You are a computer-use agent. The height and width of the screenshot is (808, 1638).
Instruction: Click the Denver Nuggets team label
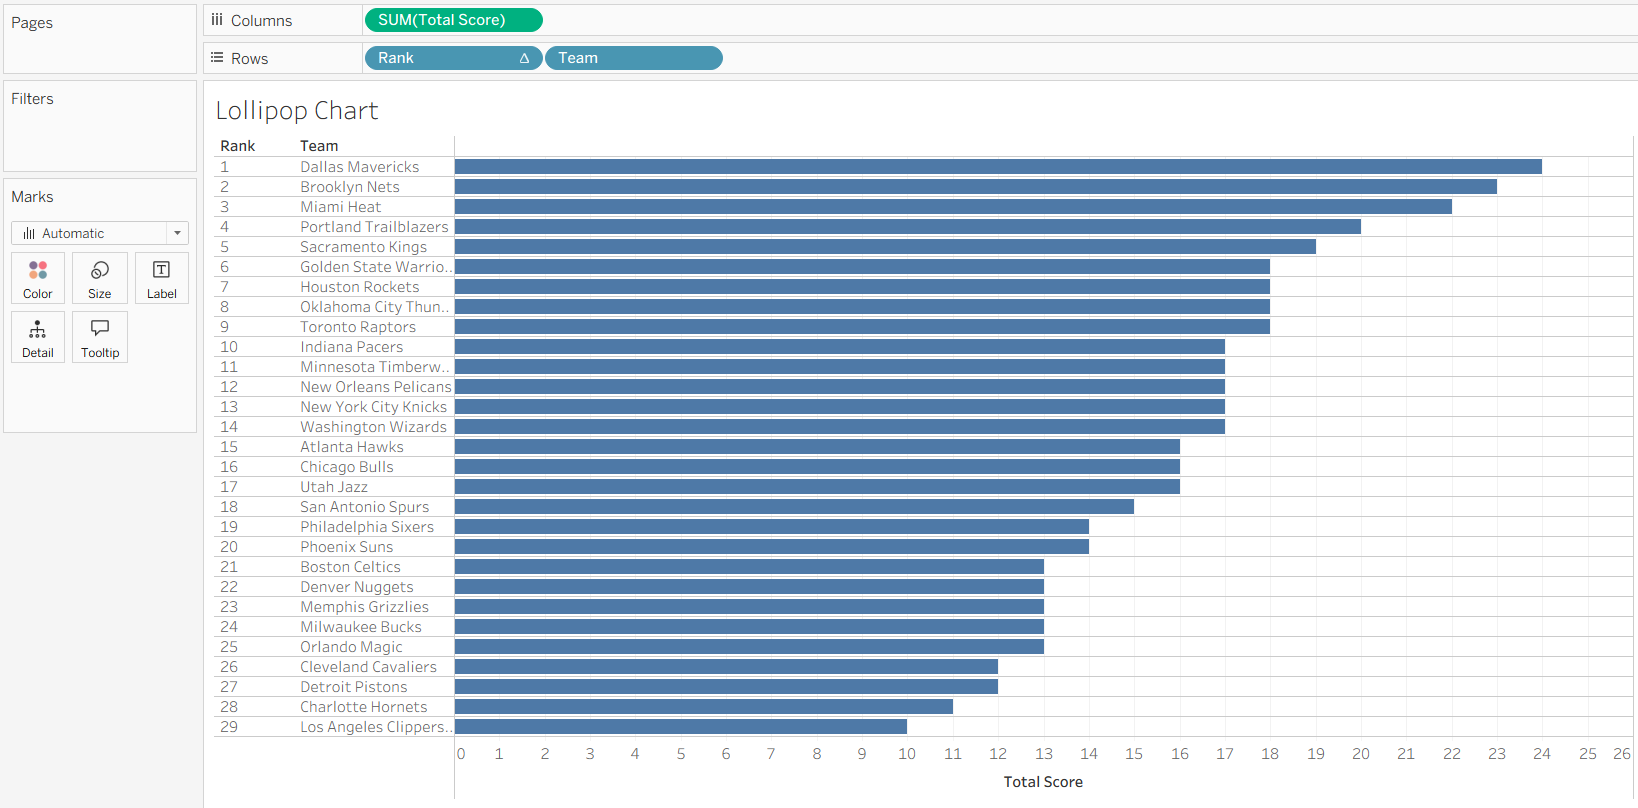[x=357, y=587]
